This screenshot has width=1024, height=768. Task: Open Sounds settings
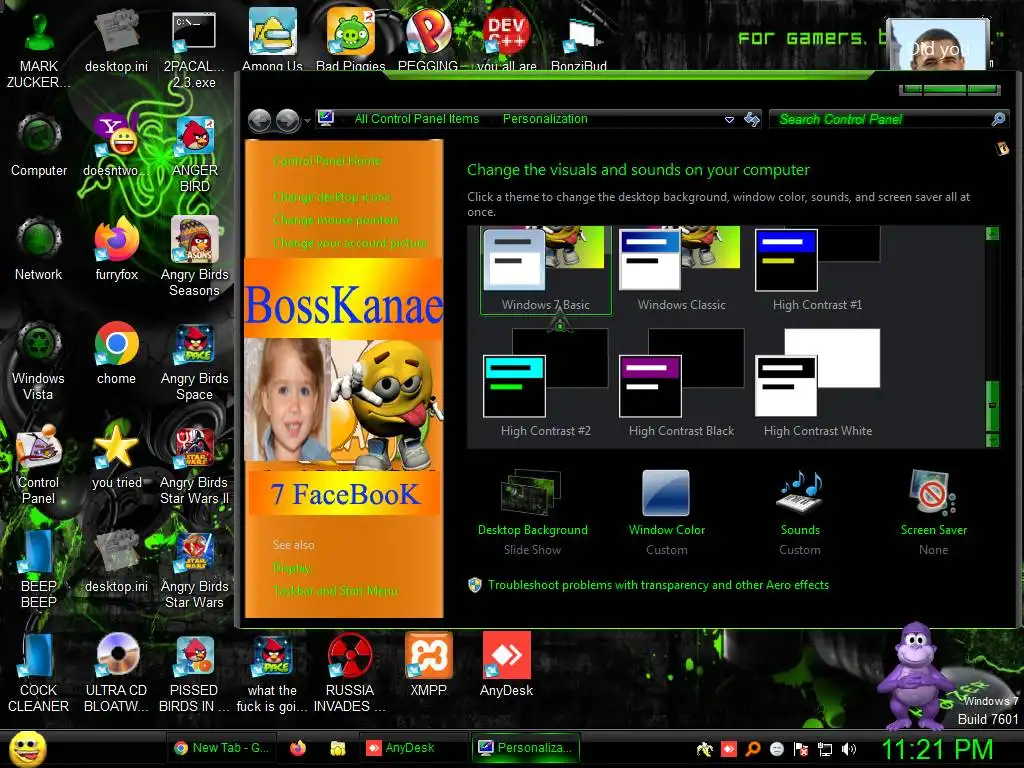tap(800, 513)
